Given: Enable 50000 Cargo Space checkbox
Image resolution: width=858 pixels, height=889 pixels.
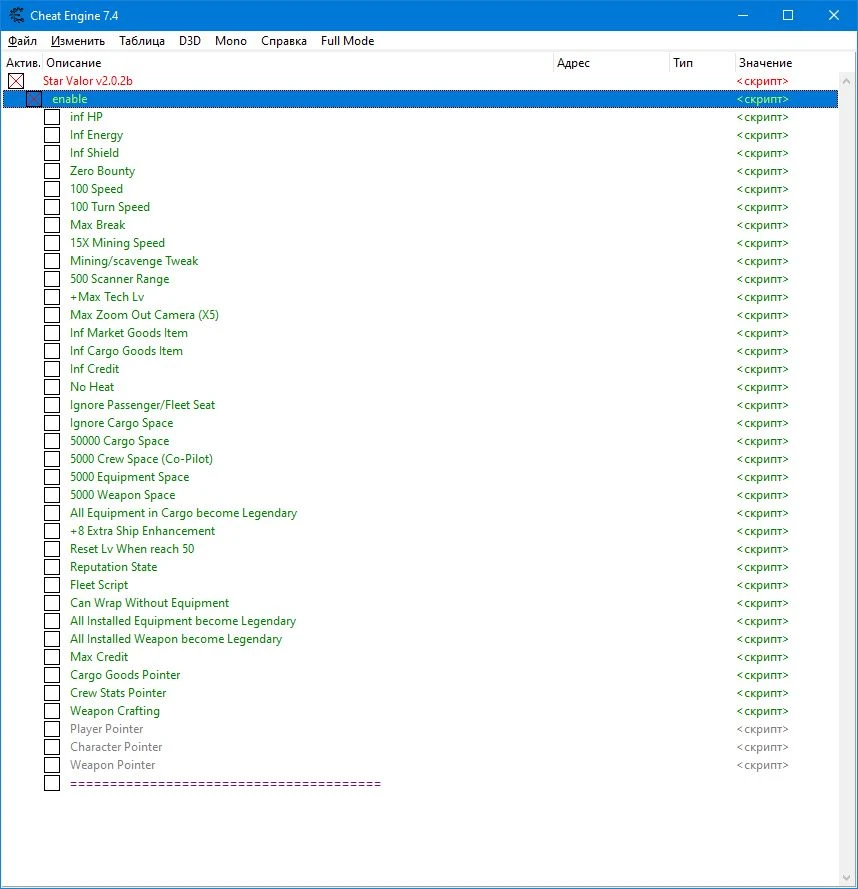Looking at the screenshot, I should 52,441.
